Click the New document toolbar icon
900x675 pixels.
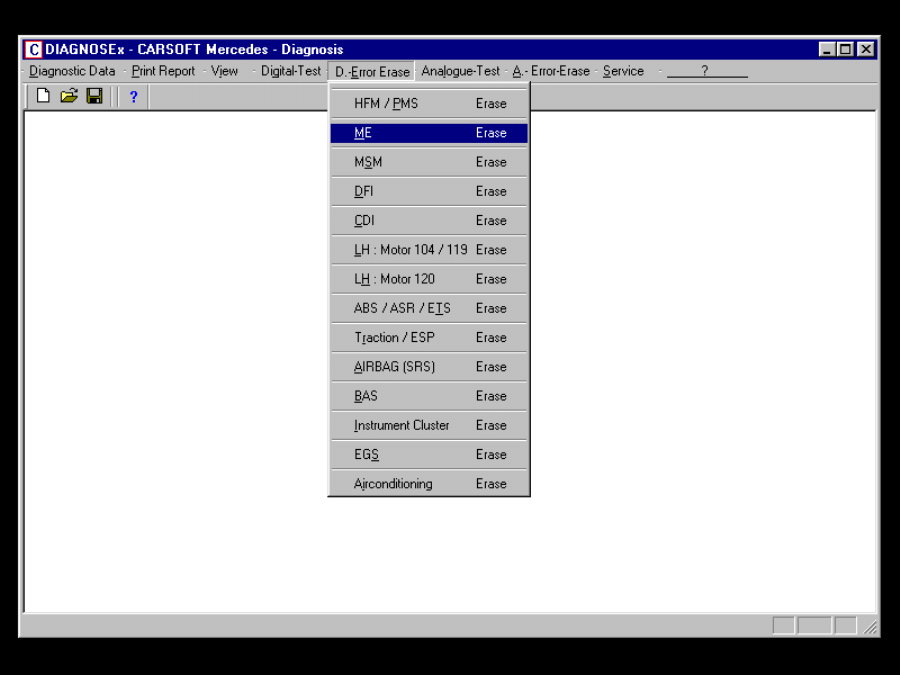point(43,96)
